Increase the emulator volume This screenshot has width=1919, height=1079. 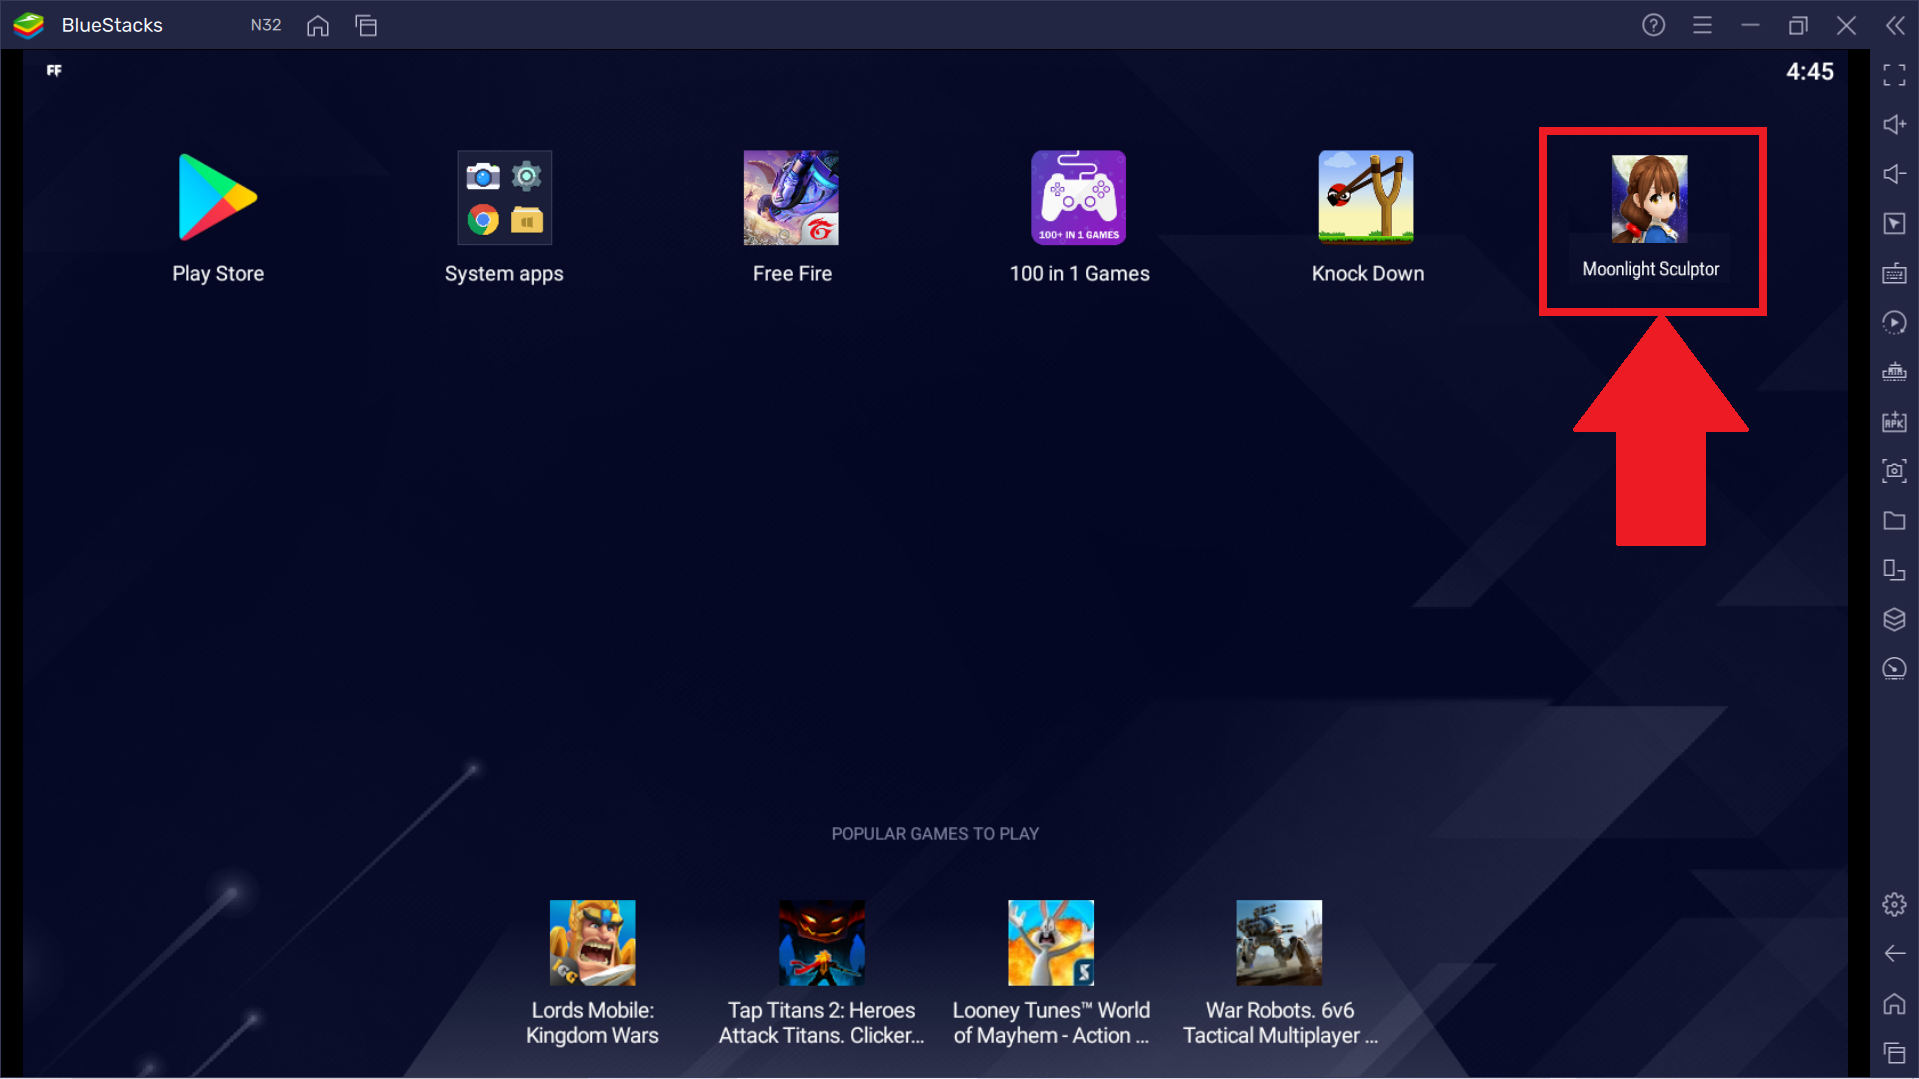click(1894, 124)
